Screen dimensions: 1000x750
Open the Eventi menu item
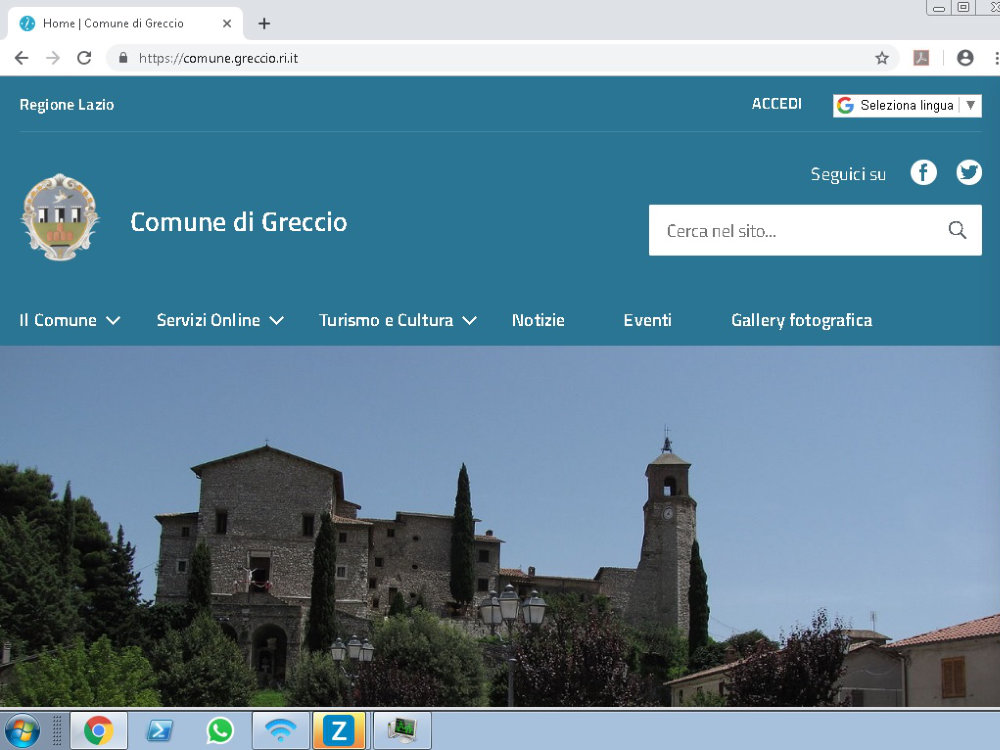coord(647,320)
